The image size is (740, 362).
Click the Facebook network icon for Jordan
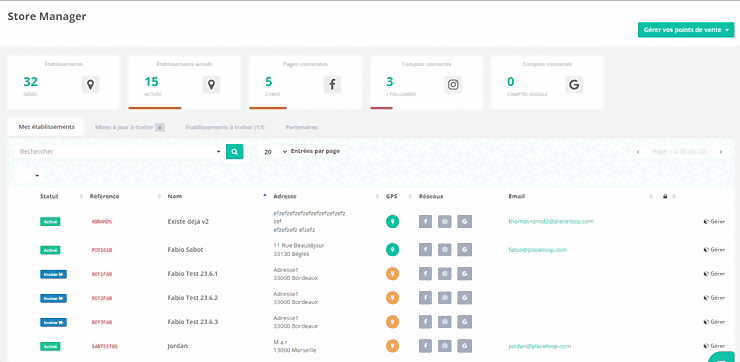425,346
